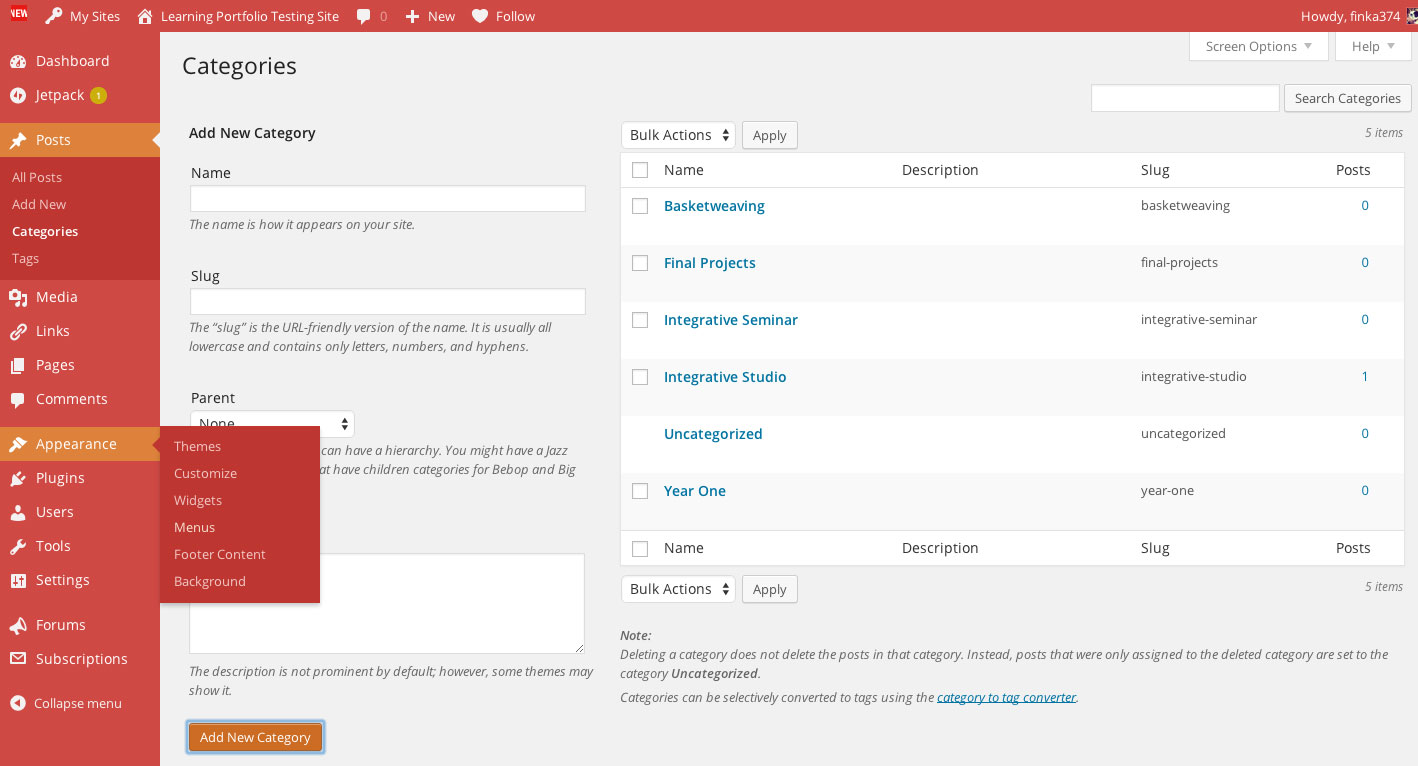This screenshot has height=766, width=1418.
Task: Click the Jetpack icon in sidebar
Action: (x=18, y=95)
